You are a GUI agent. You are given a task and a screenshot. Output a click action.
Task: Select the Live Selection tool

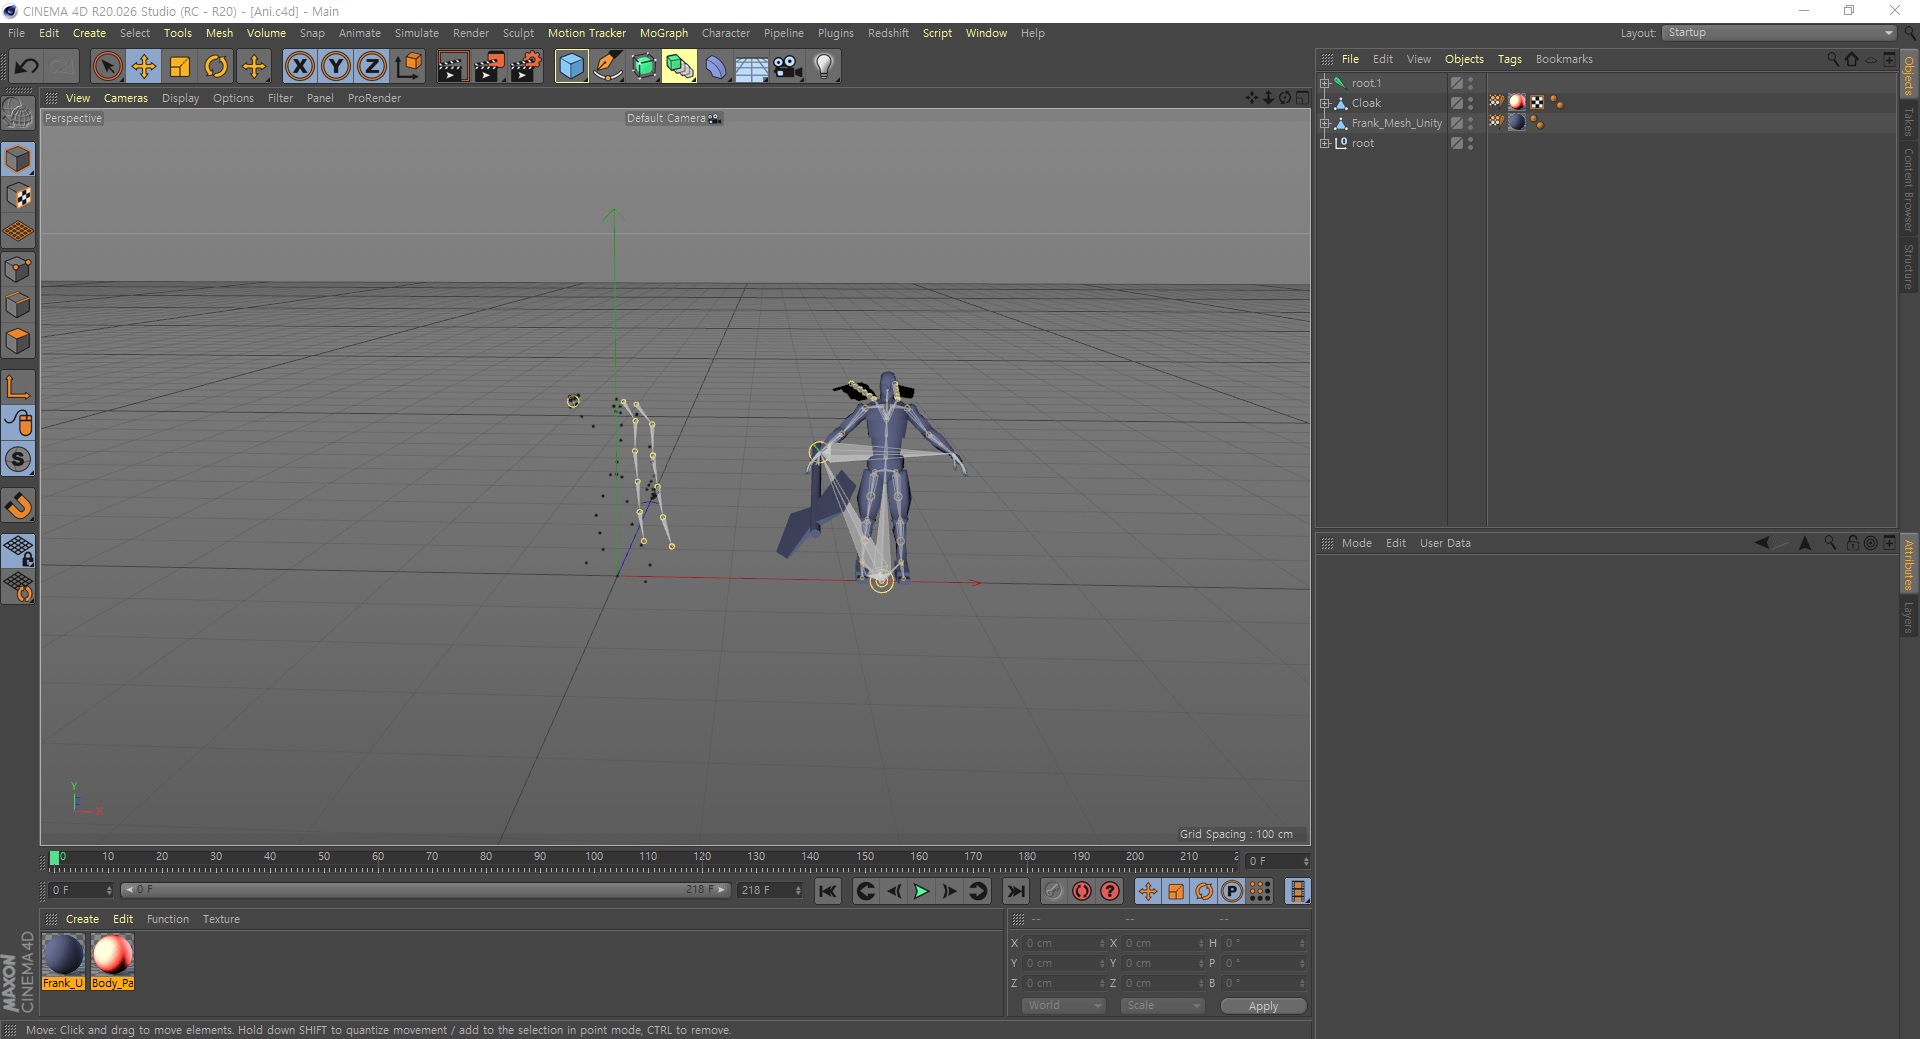pos(107,67)
